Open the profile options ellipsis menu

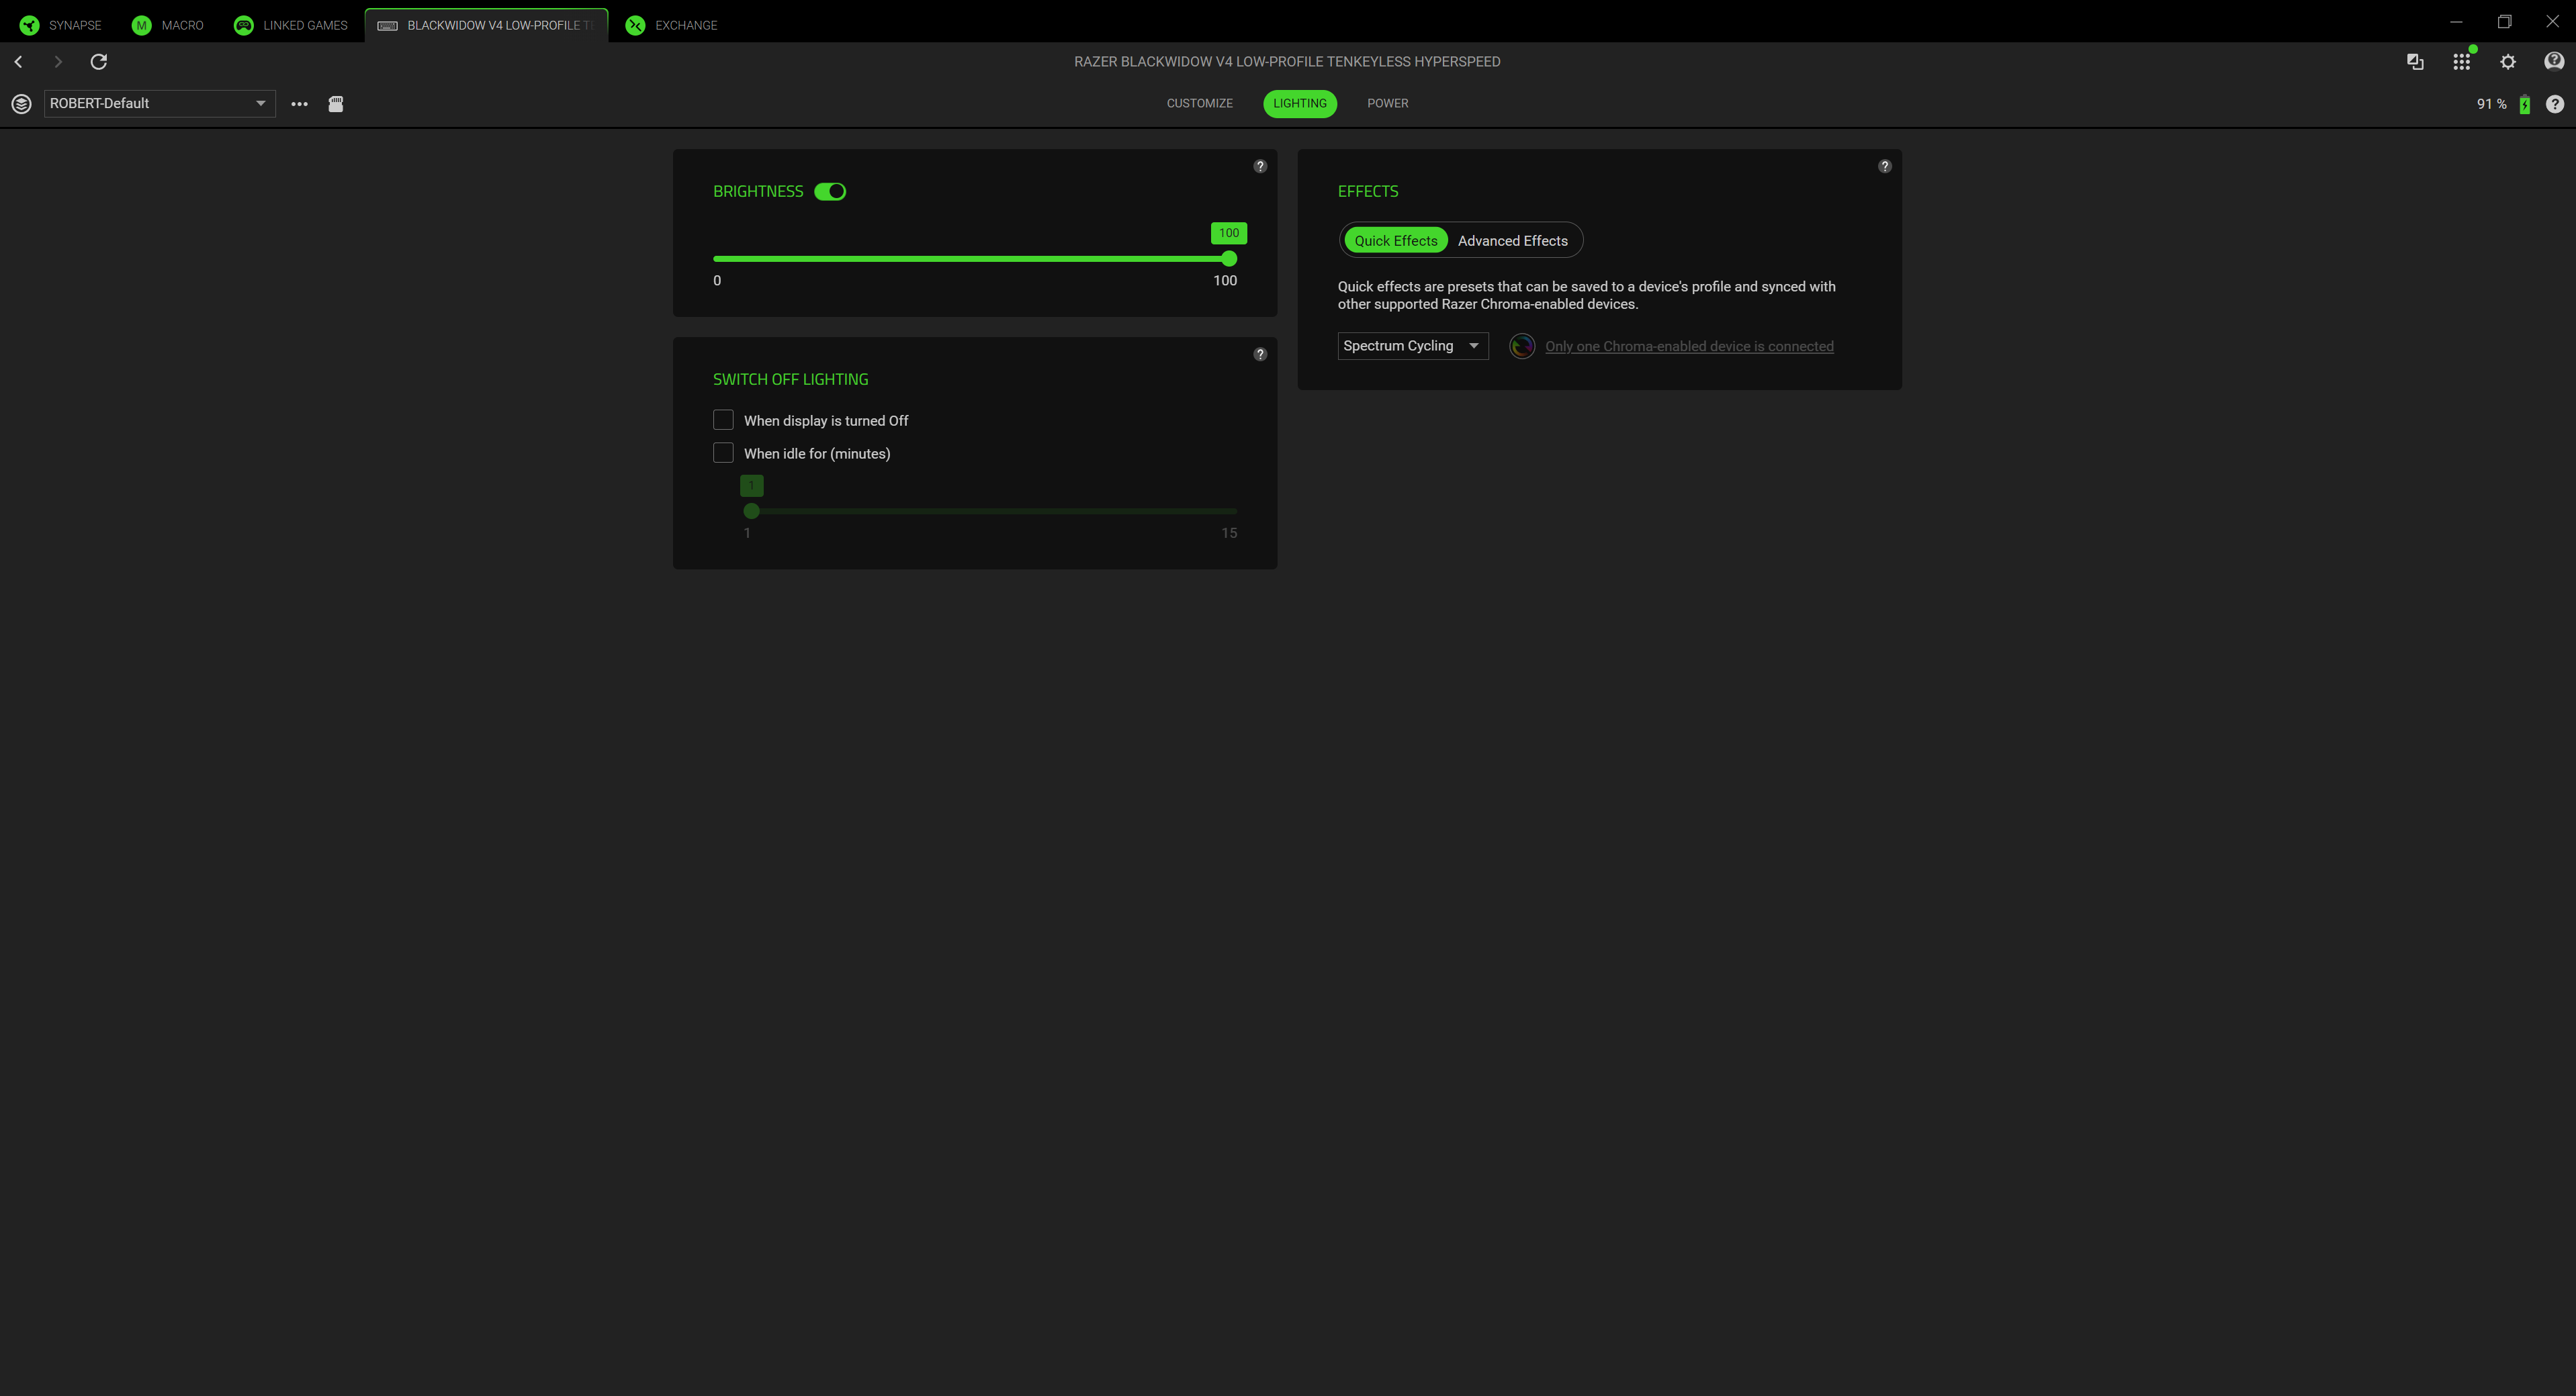(x=299, y=104)
